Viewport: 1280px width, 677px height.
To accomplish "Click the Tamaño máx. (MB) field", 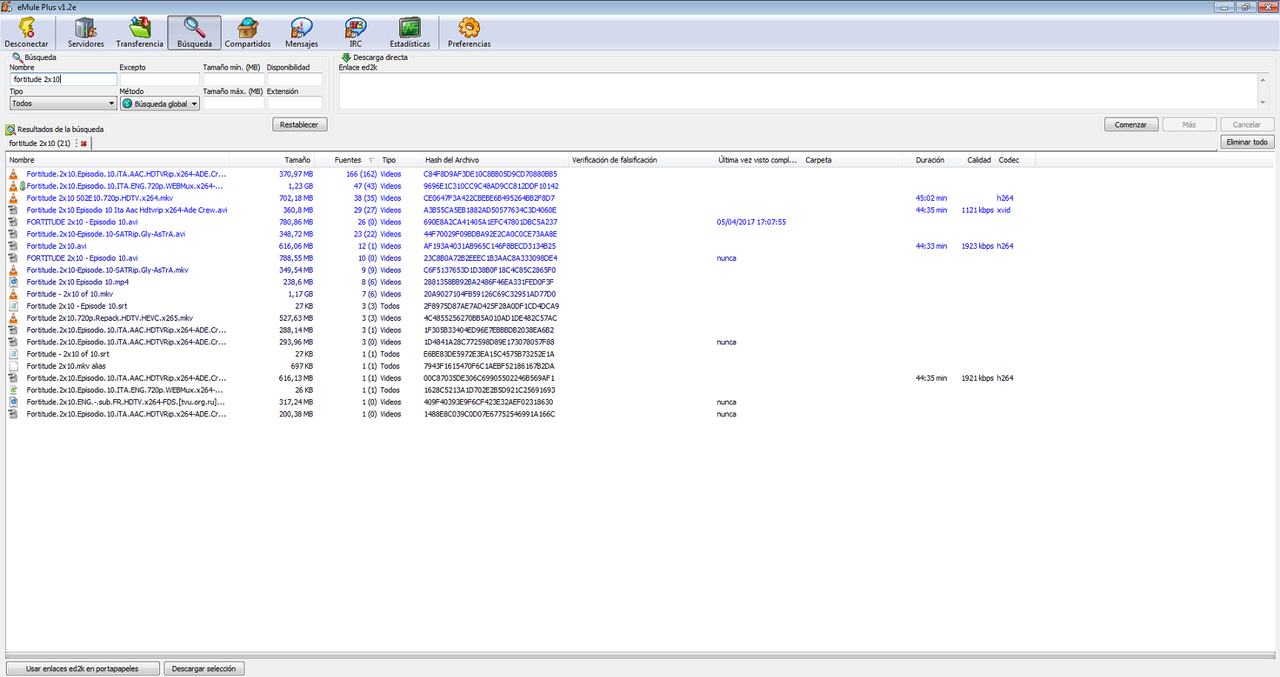I will pyautogui.click(x=233, y=103).
